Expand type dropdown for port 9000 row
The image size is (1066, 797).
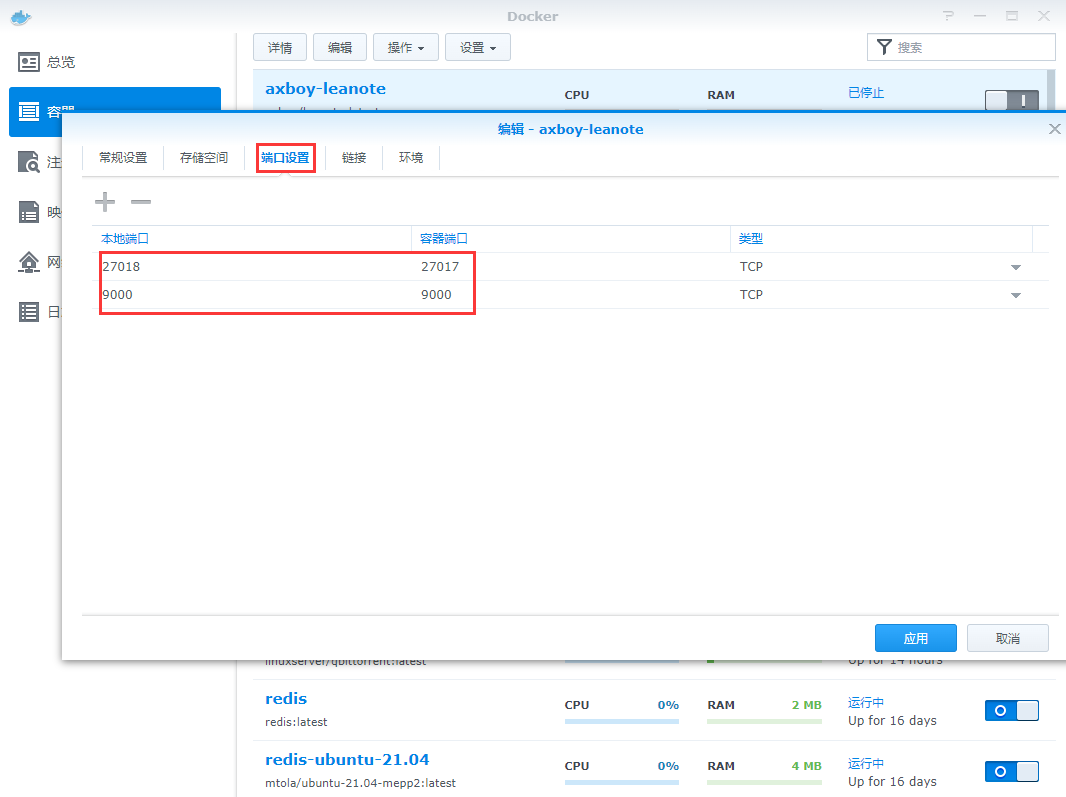(x=1015, y=295)
